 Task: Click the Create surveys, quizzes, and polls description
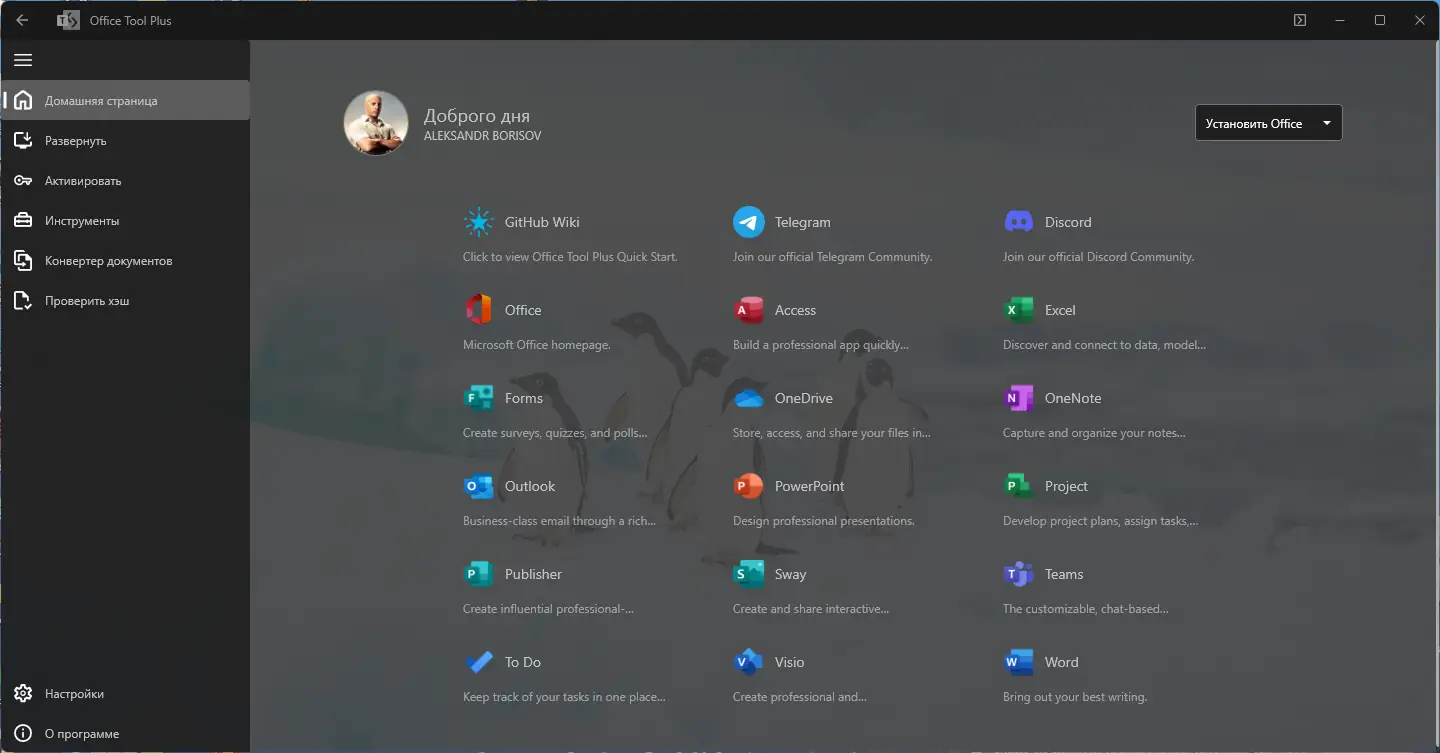555,433
